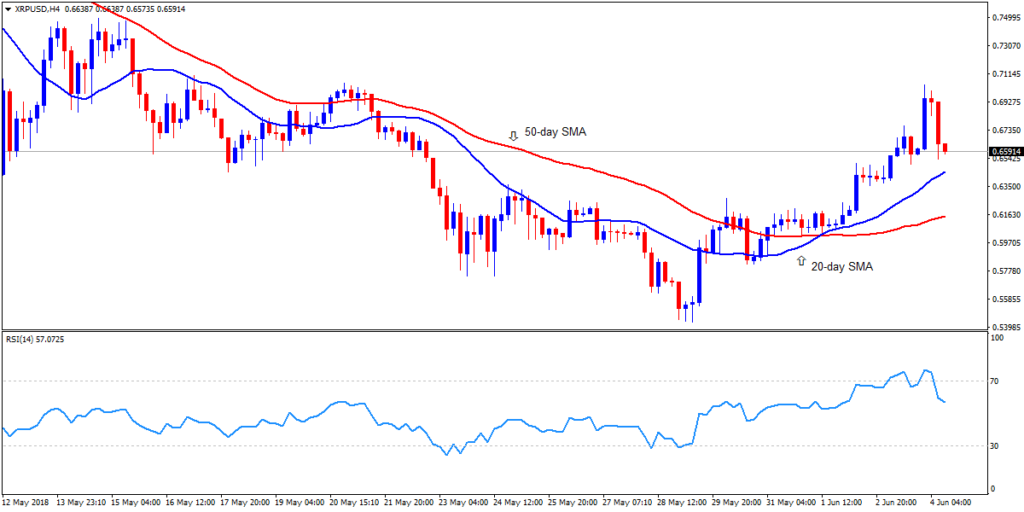Select the RSI 70 overbought level label
This screenshot has height=512, width=1024.
coord(995,381)
